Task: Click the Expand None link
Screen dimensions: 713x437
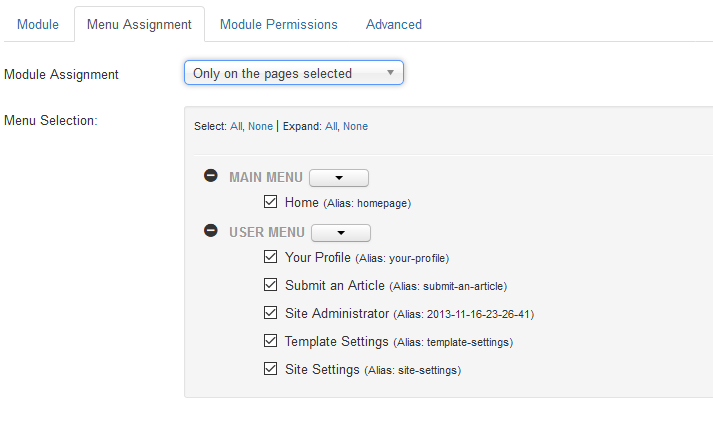Action: tap(355, 126)
